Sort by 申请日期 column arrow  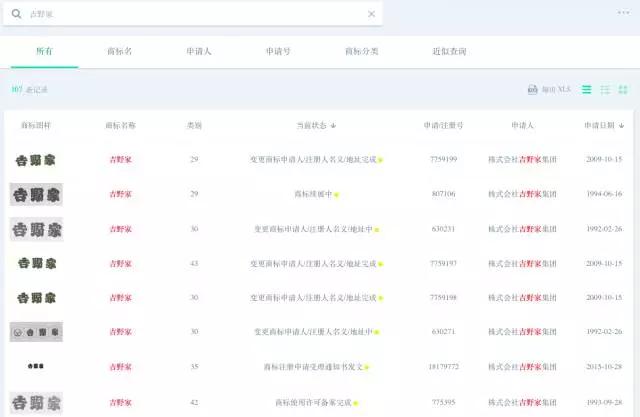[621, 126]
